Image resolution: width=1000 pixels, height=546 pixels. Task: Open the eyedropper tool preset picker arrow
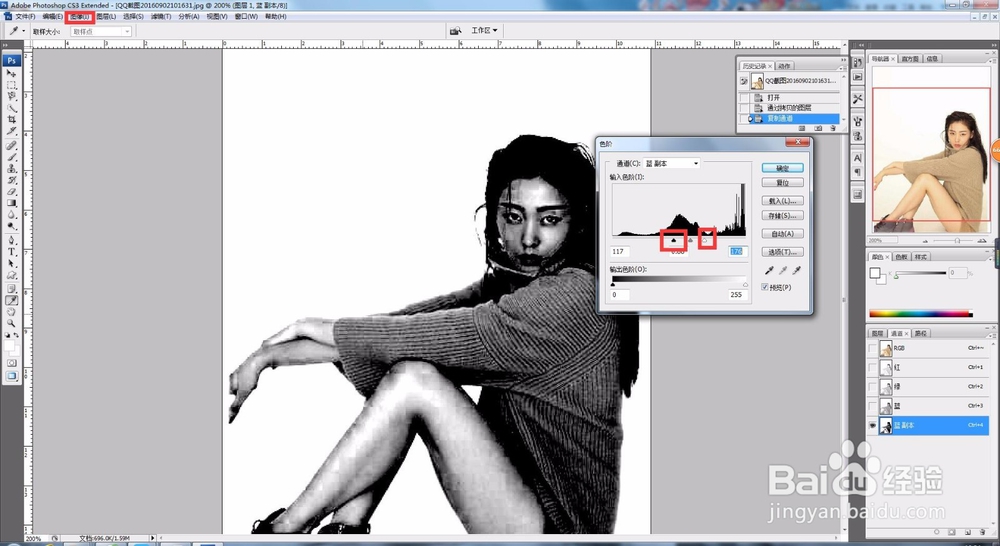(24, 31)
